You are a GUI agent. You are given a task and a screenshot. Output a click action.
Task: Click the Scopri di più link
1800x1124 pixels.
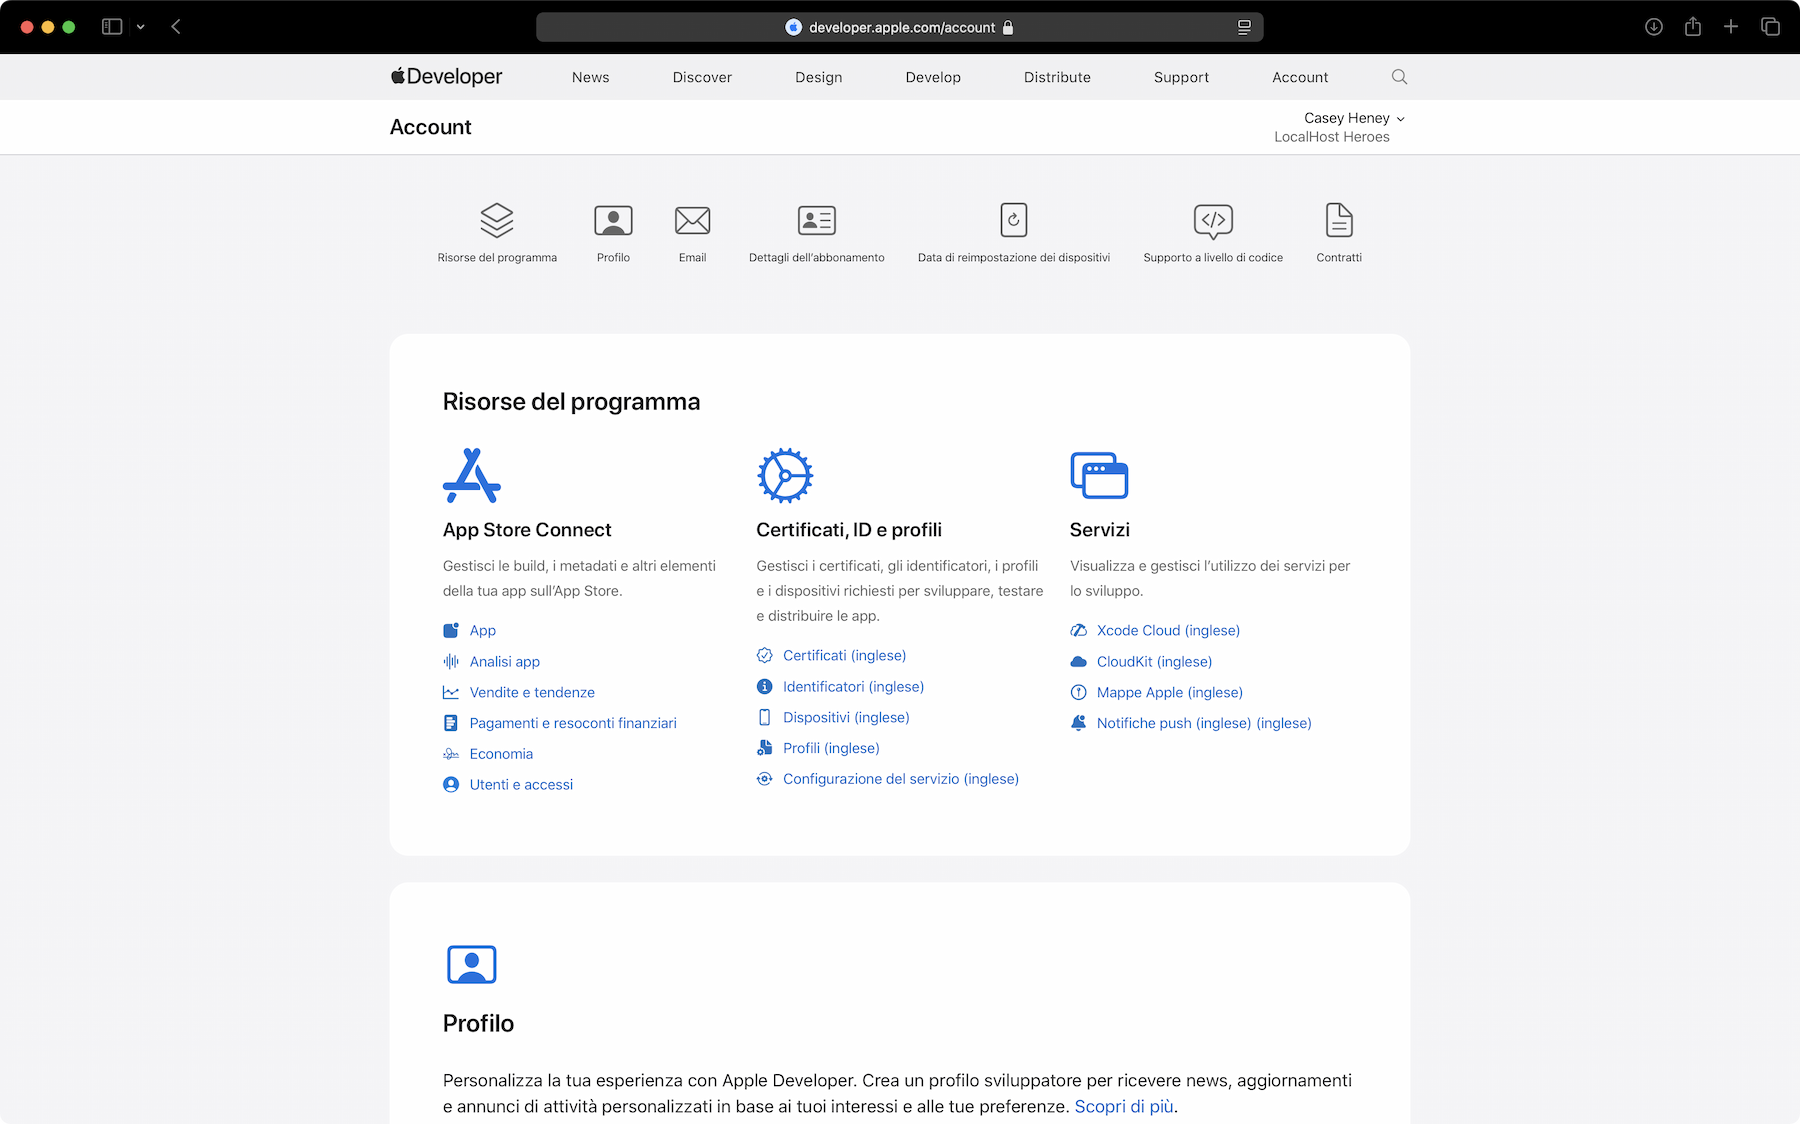click(x=1124, y=1106)
